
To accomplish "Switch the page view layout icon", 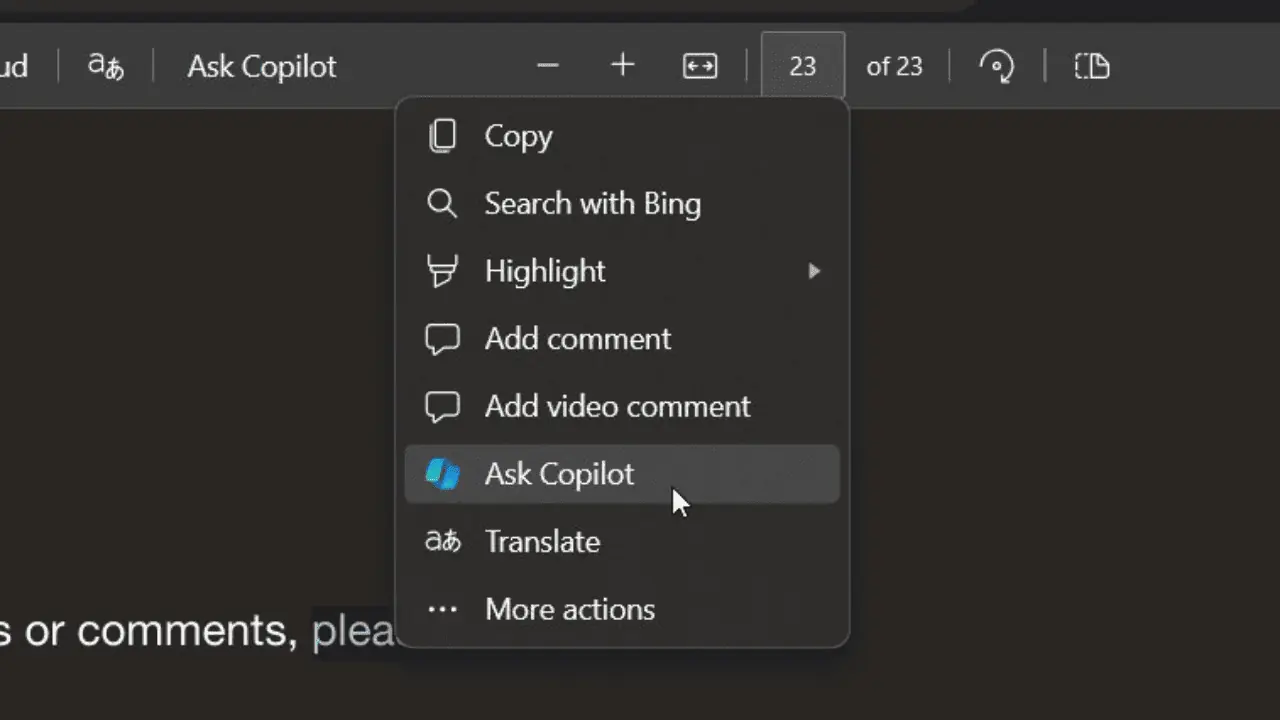I will [x=1092, y=66].
